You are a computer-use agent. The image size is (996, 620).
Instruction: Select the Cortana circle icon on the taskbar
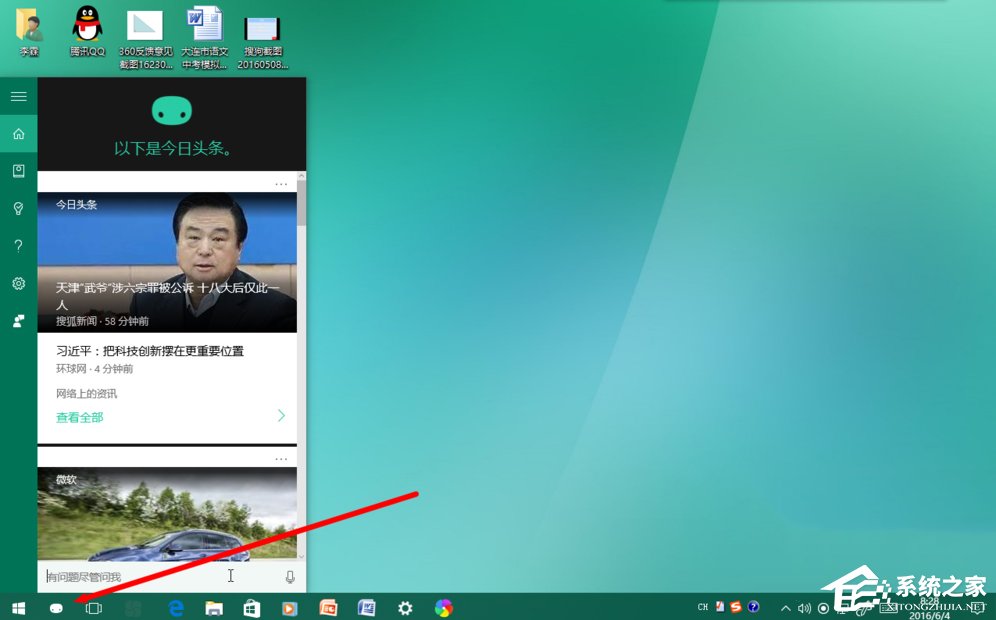click(56, 608)
